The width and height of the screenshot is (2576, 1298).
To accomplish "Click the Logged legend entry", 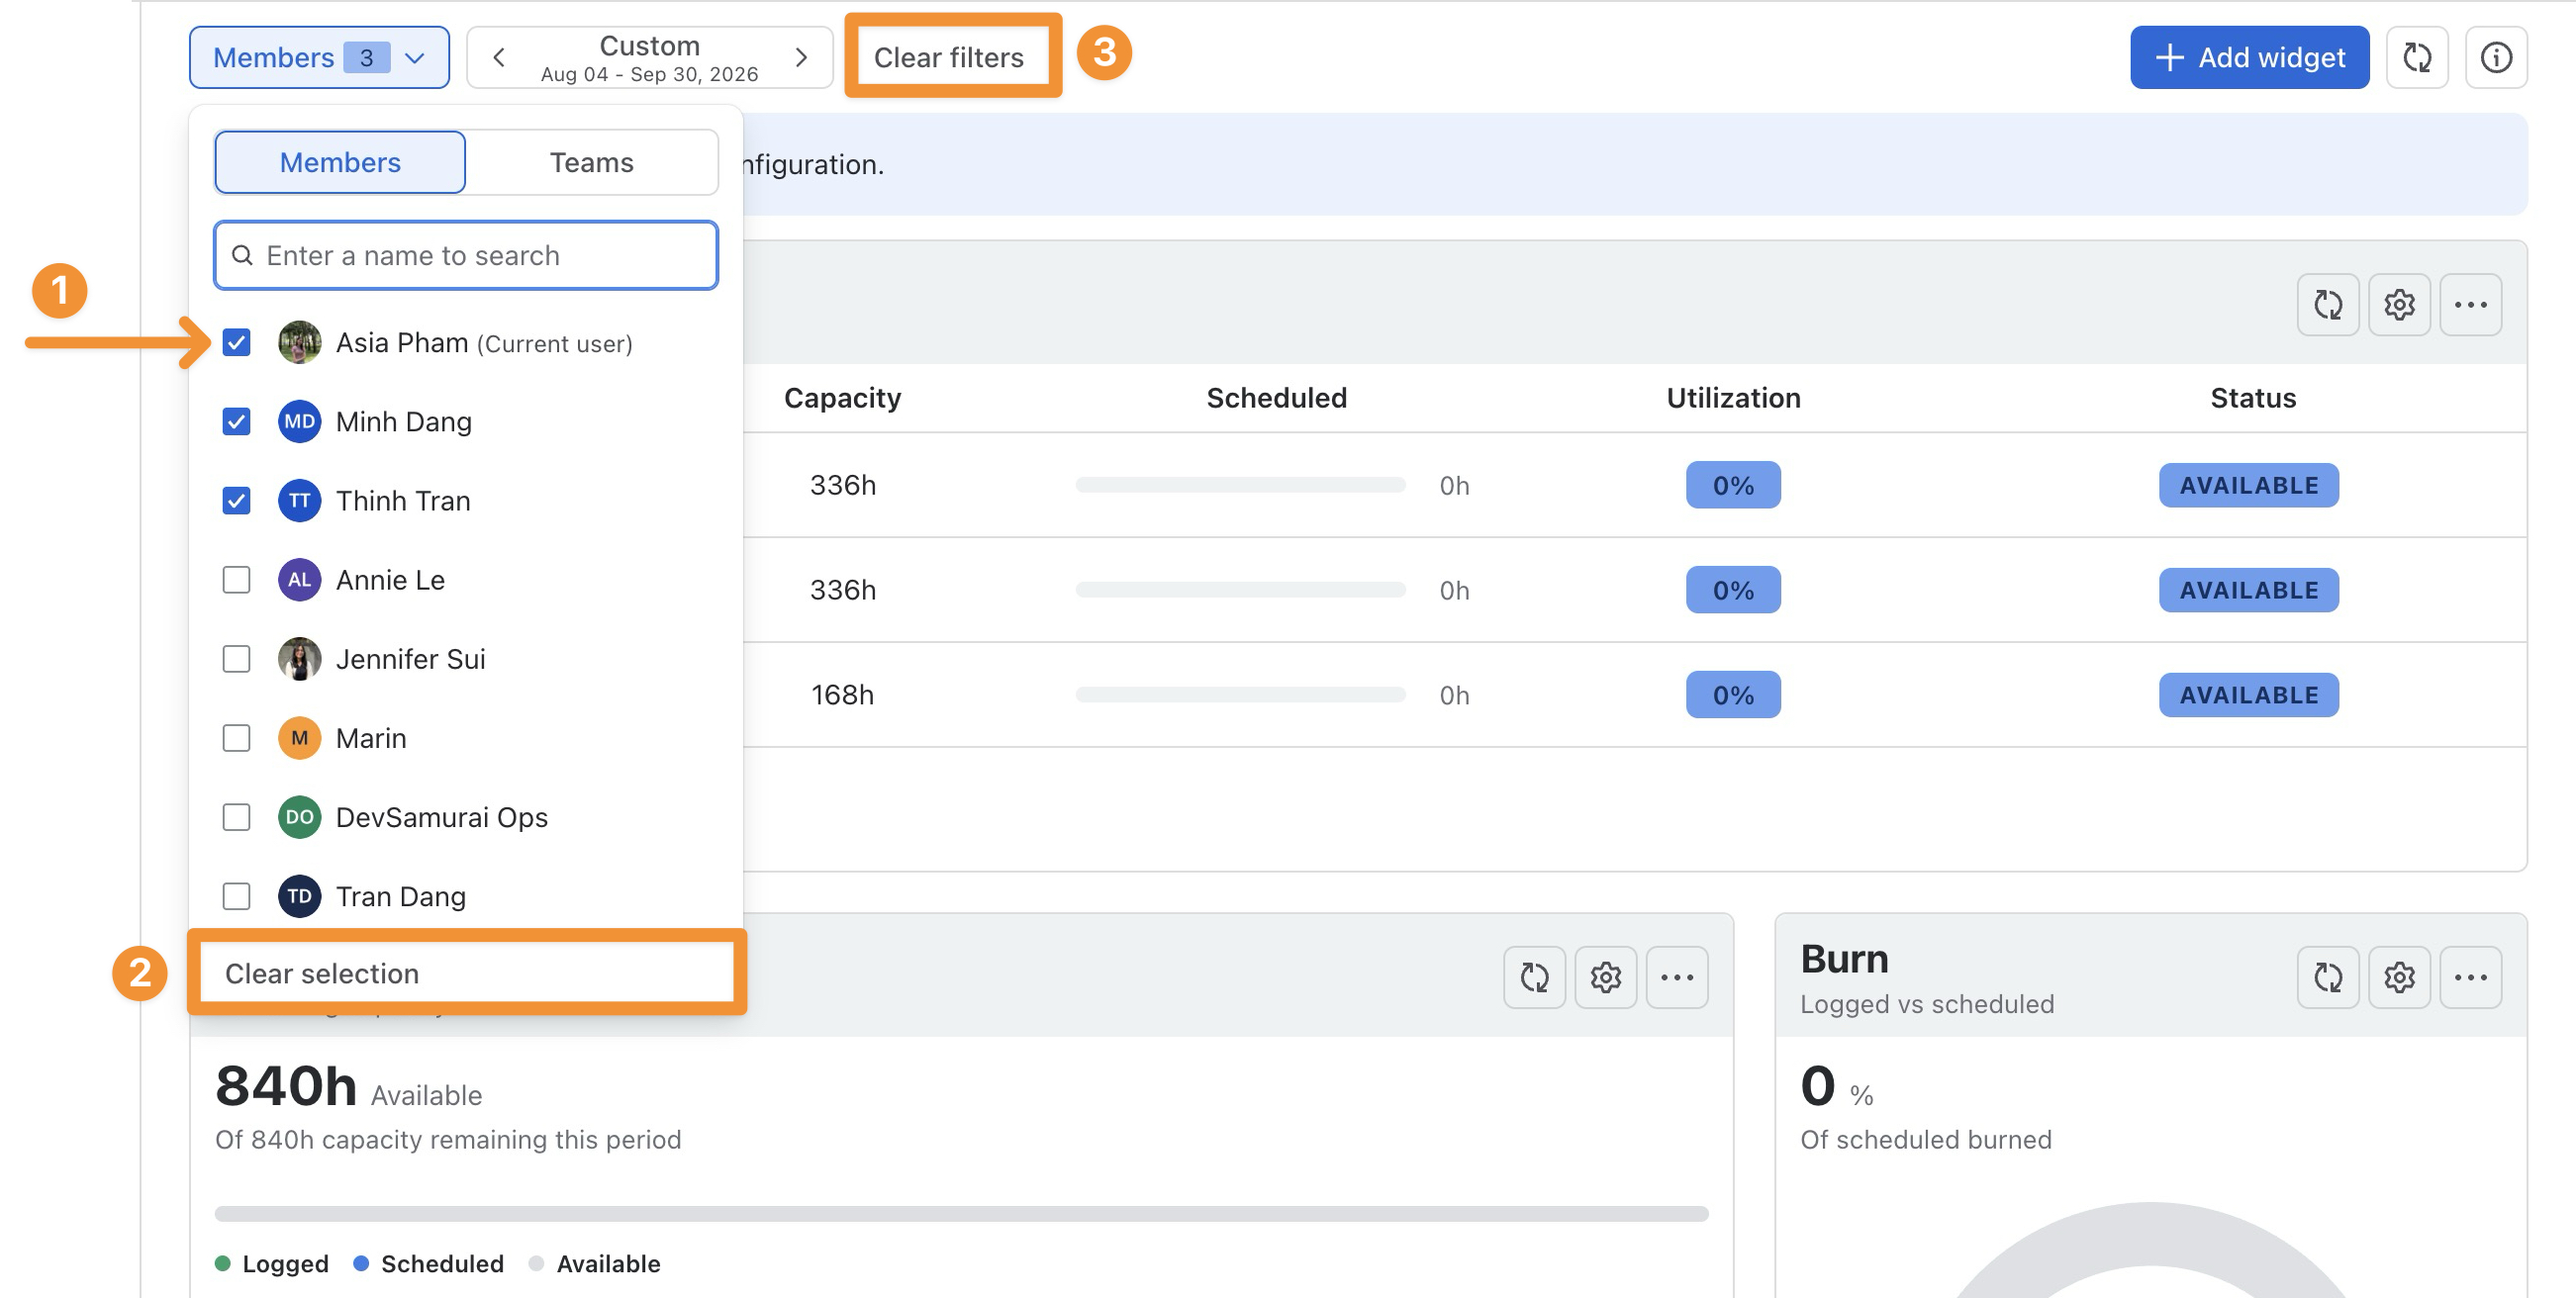I will 272,1264.
